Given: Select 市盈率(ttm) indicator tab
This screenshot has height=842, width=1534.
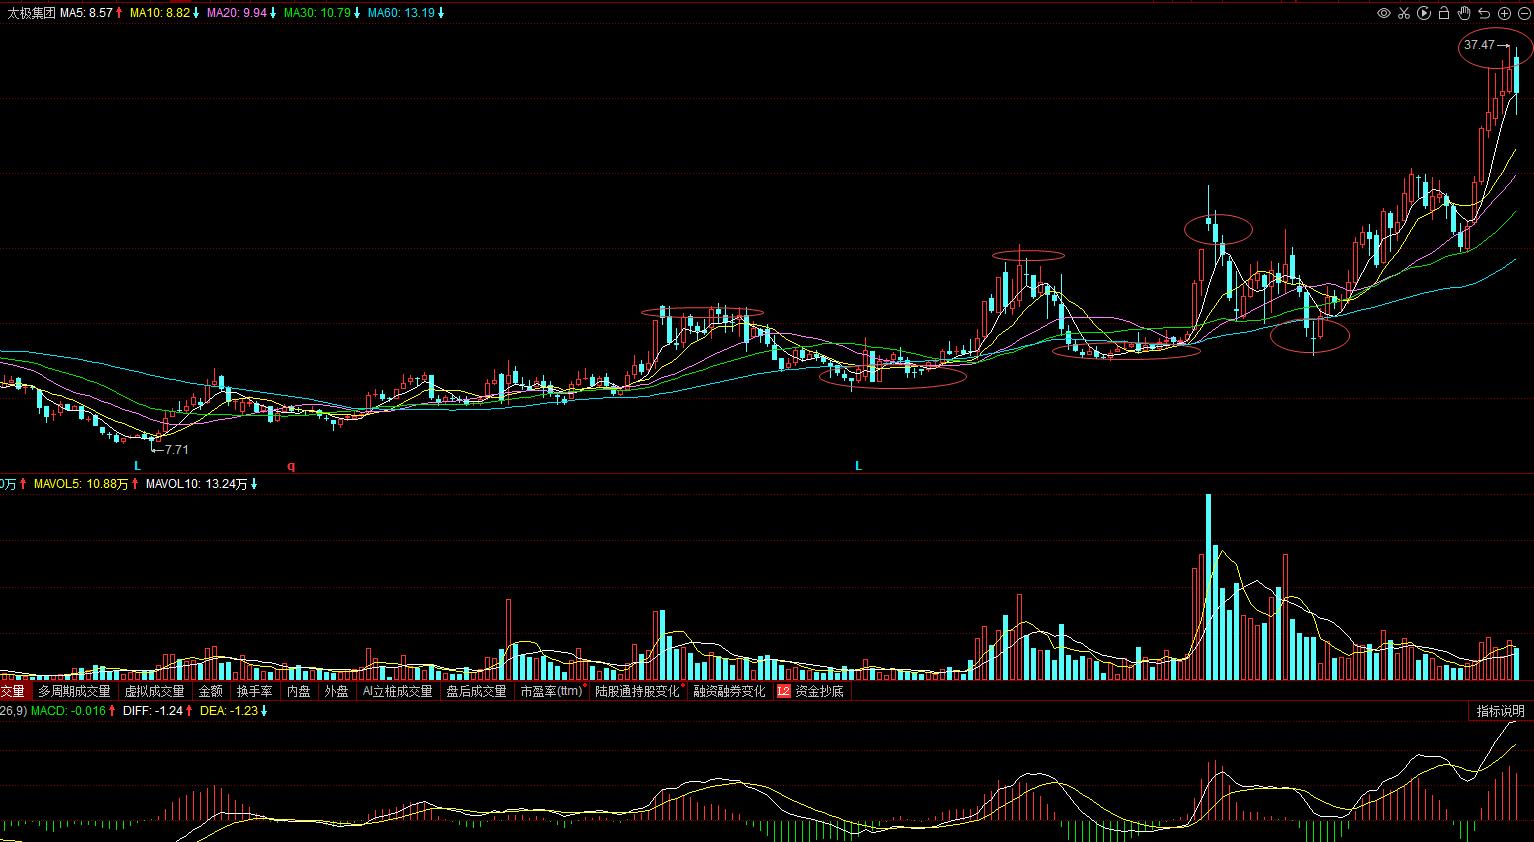Looking at the screenshot, I should (551, 691).
